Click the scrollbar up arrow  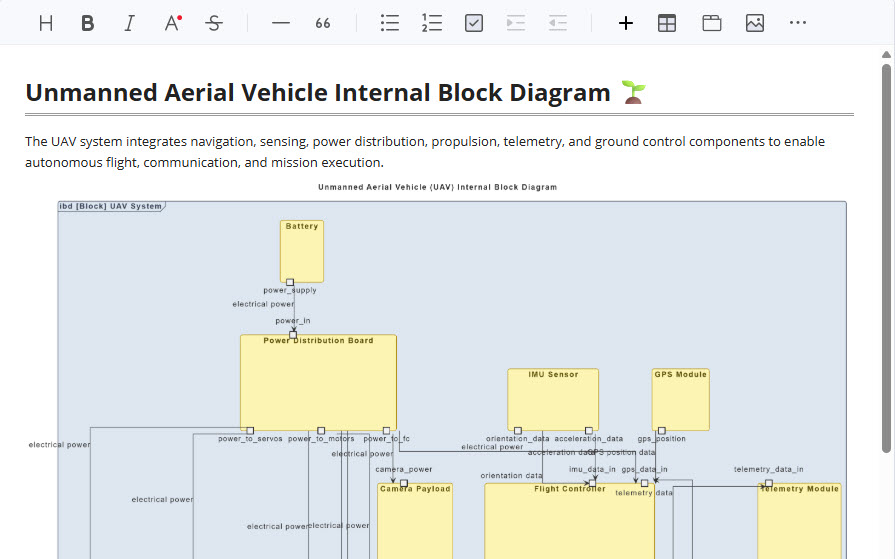click(886, 55)
